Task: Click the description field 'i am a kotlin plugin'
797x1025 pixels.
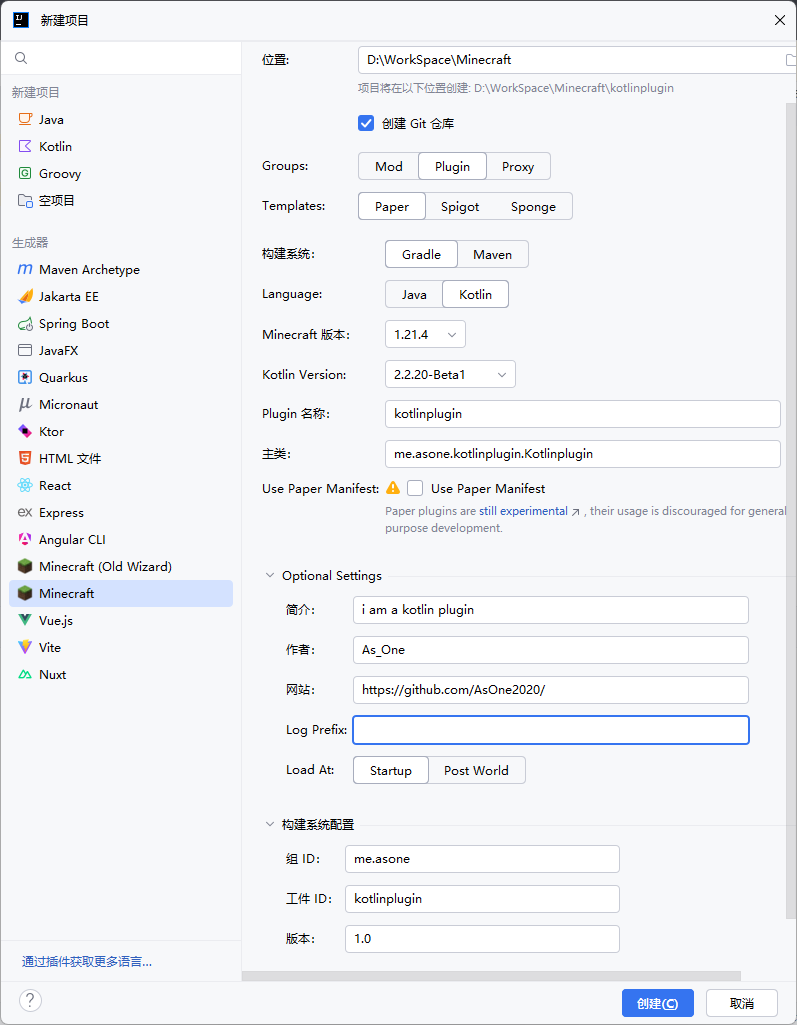Action: 551,610
